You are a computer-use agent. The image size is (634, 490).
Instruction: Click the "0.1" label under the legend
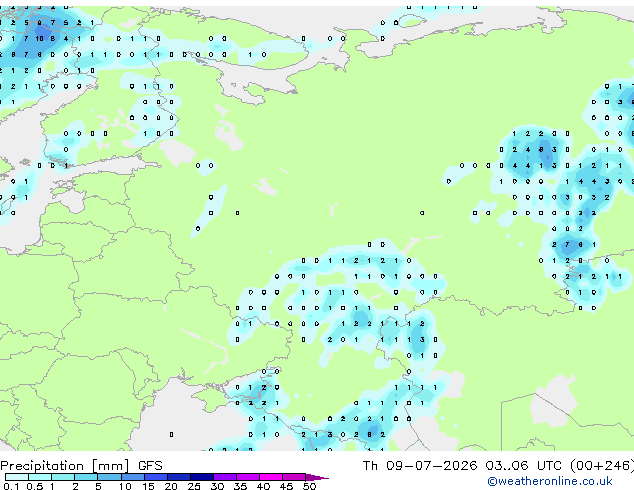[11, 486]
